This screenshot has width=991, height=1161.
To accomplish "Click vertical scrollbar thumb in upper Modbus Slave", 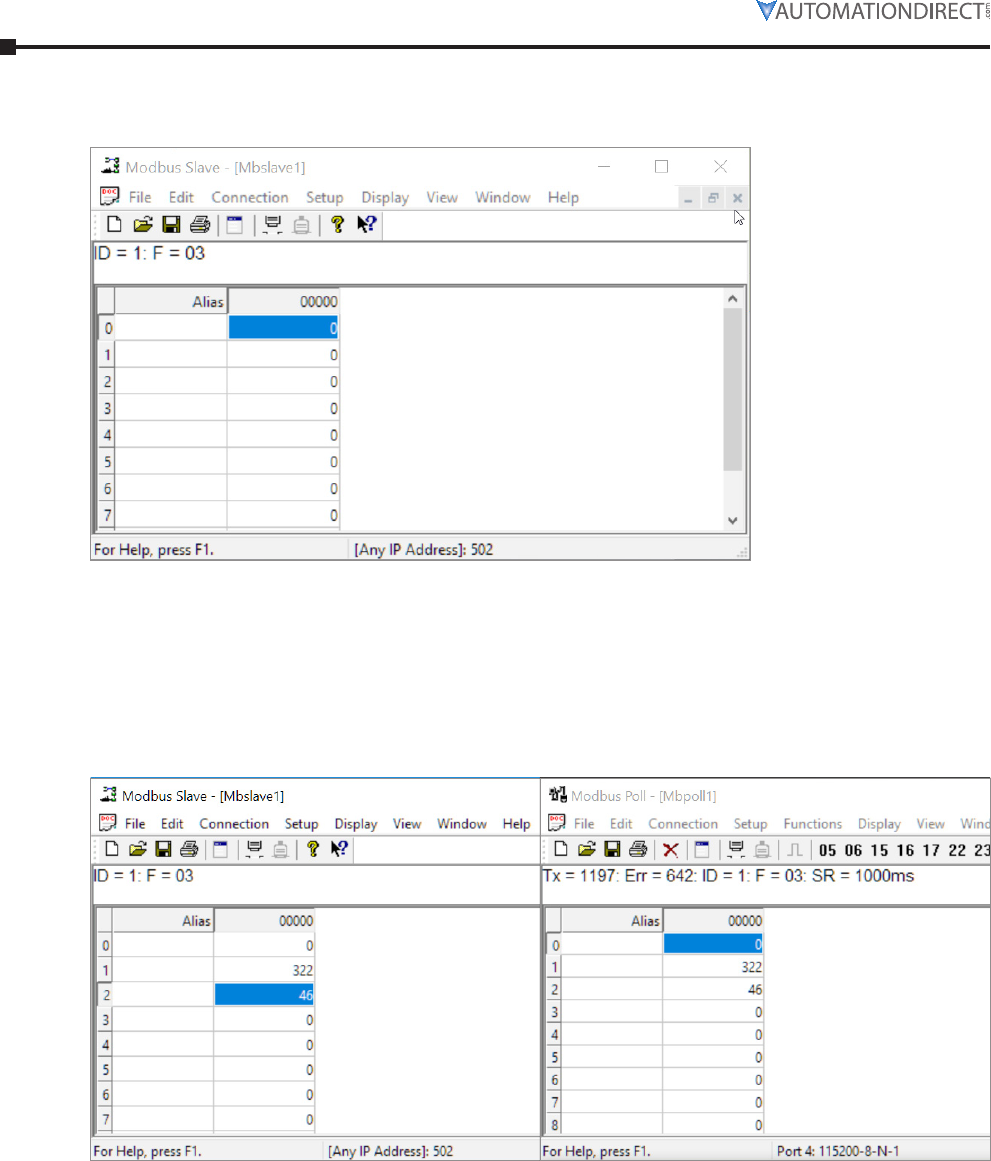I will click(733, 389).
